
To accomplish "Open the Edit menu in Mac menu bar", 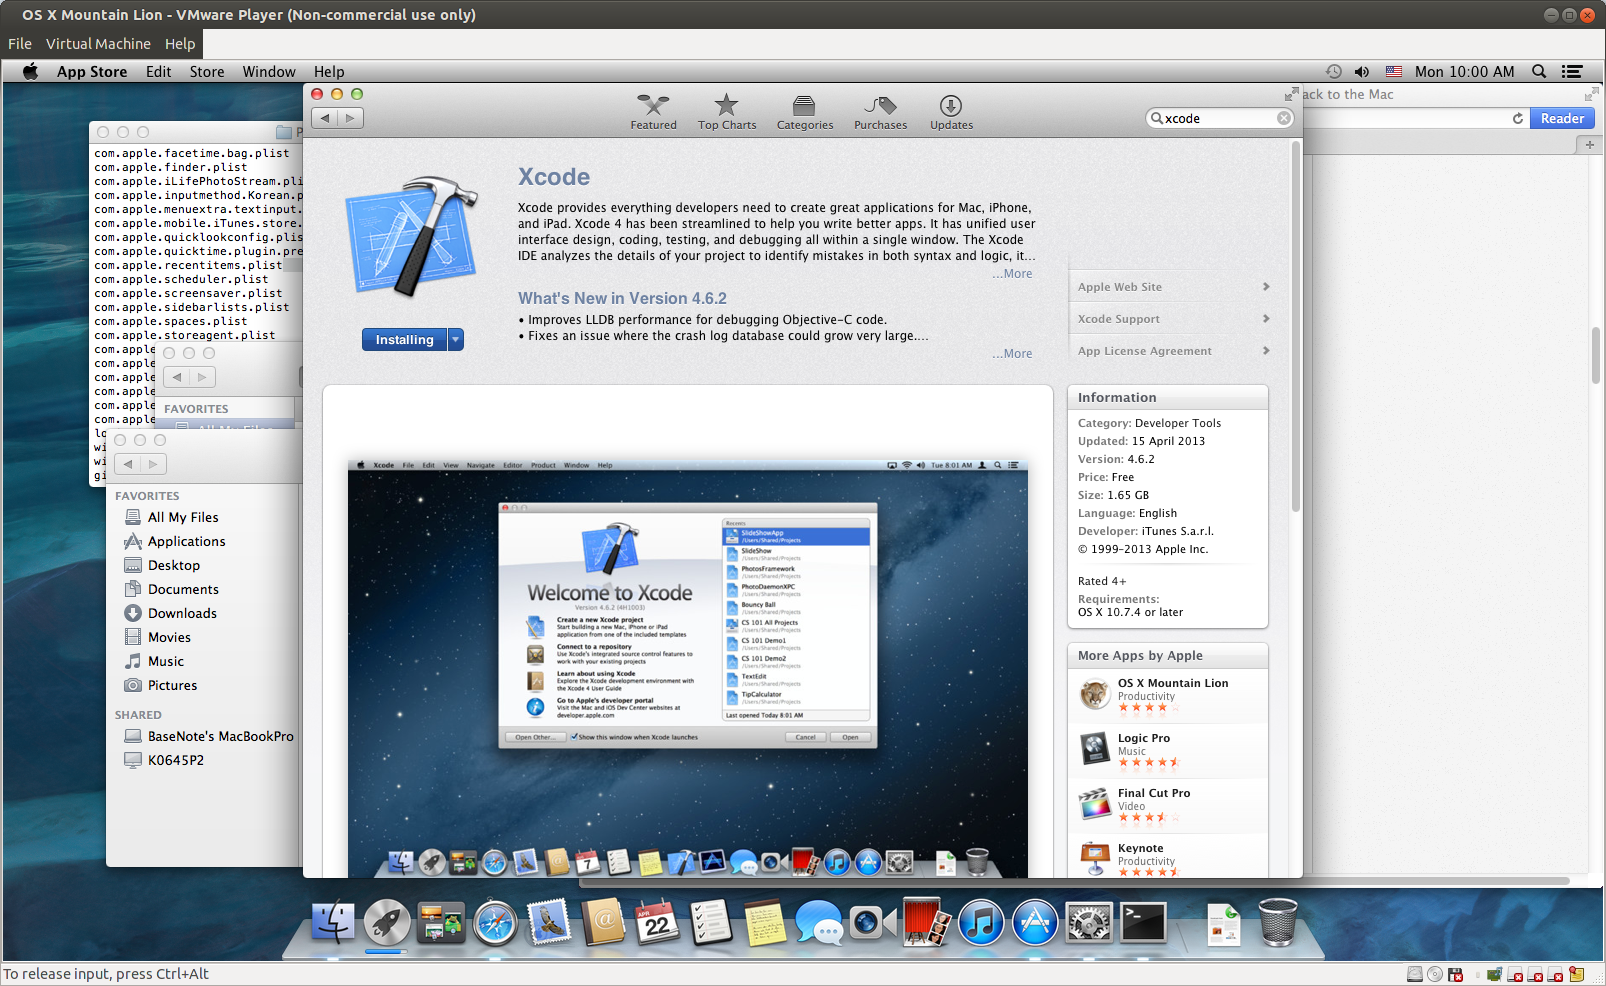I will coord(158,72).
